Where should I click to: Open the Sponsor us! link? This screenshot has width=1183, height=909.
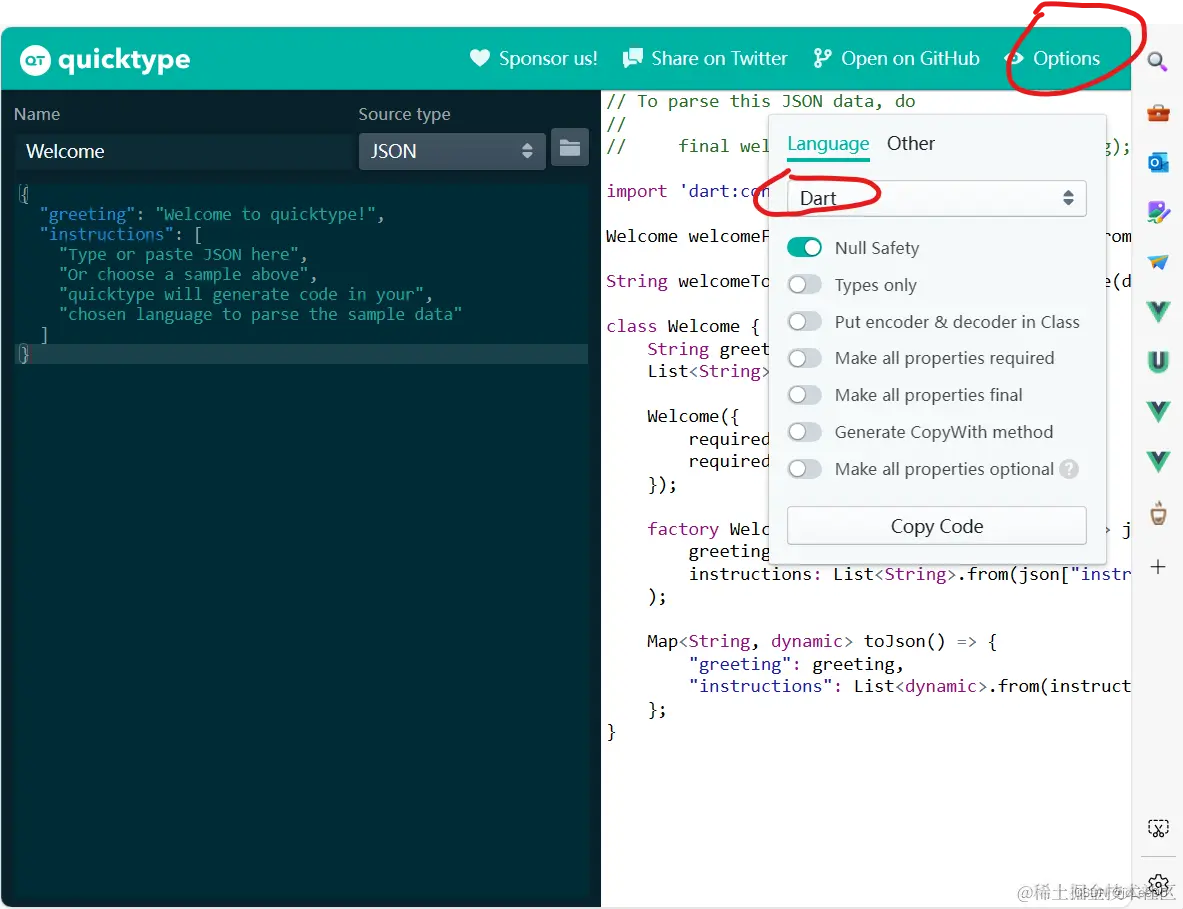(533, 58)
